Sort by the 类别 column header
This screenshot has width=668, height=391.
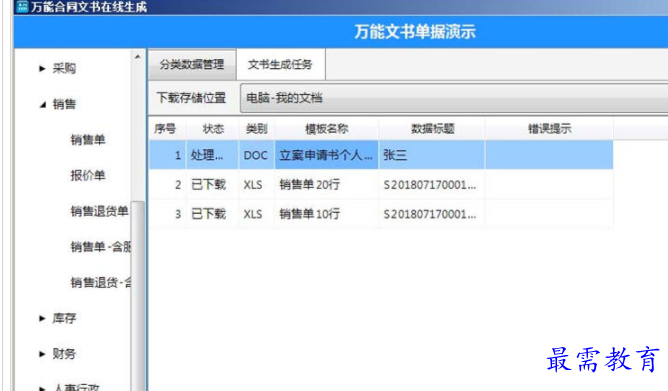[256, 129]
